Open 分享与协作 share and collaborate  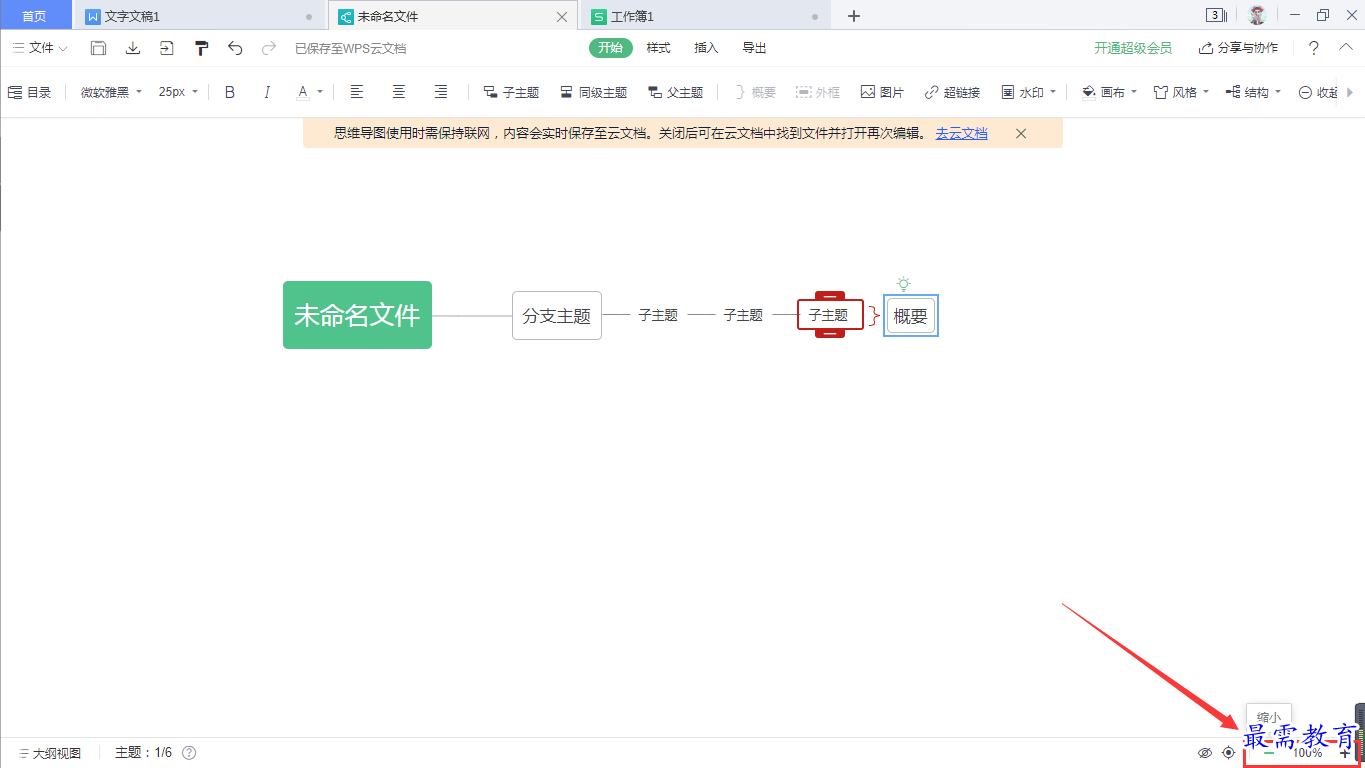click(1238, 48)
